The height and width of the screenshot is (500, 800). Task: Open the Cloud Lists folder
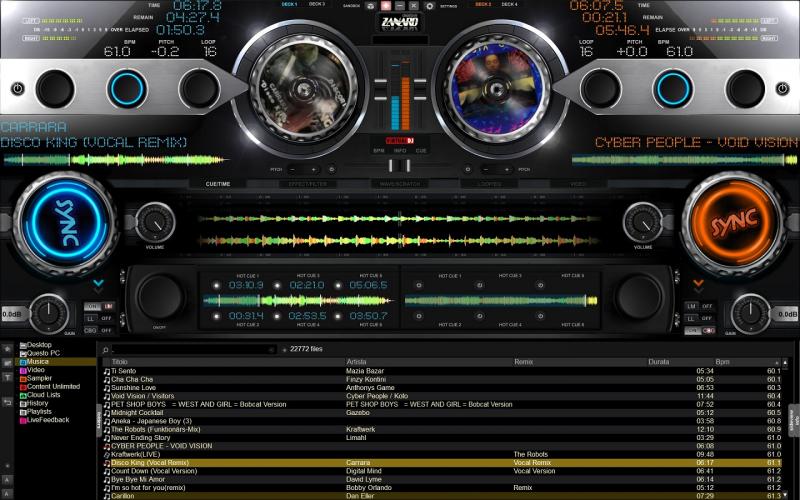tap(43, 395)
